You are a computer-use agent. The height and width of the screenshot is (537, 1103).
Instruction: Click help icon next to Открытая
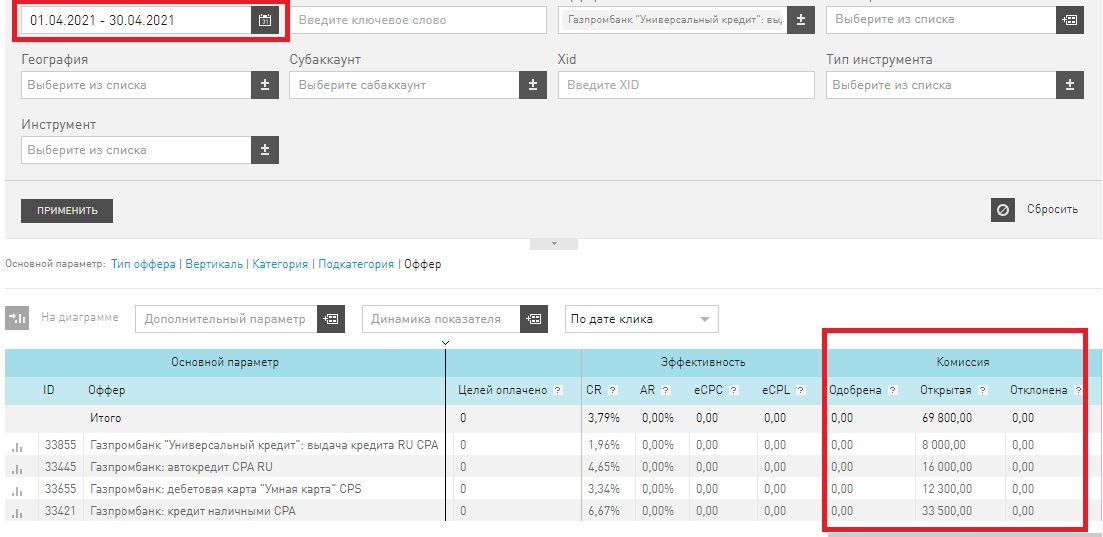(x=983, y=390)
